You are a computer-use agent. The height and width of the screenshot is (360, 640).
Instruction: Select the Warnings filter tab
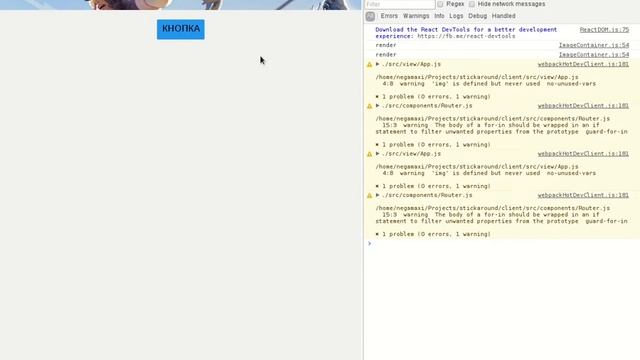click(416, 16)
